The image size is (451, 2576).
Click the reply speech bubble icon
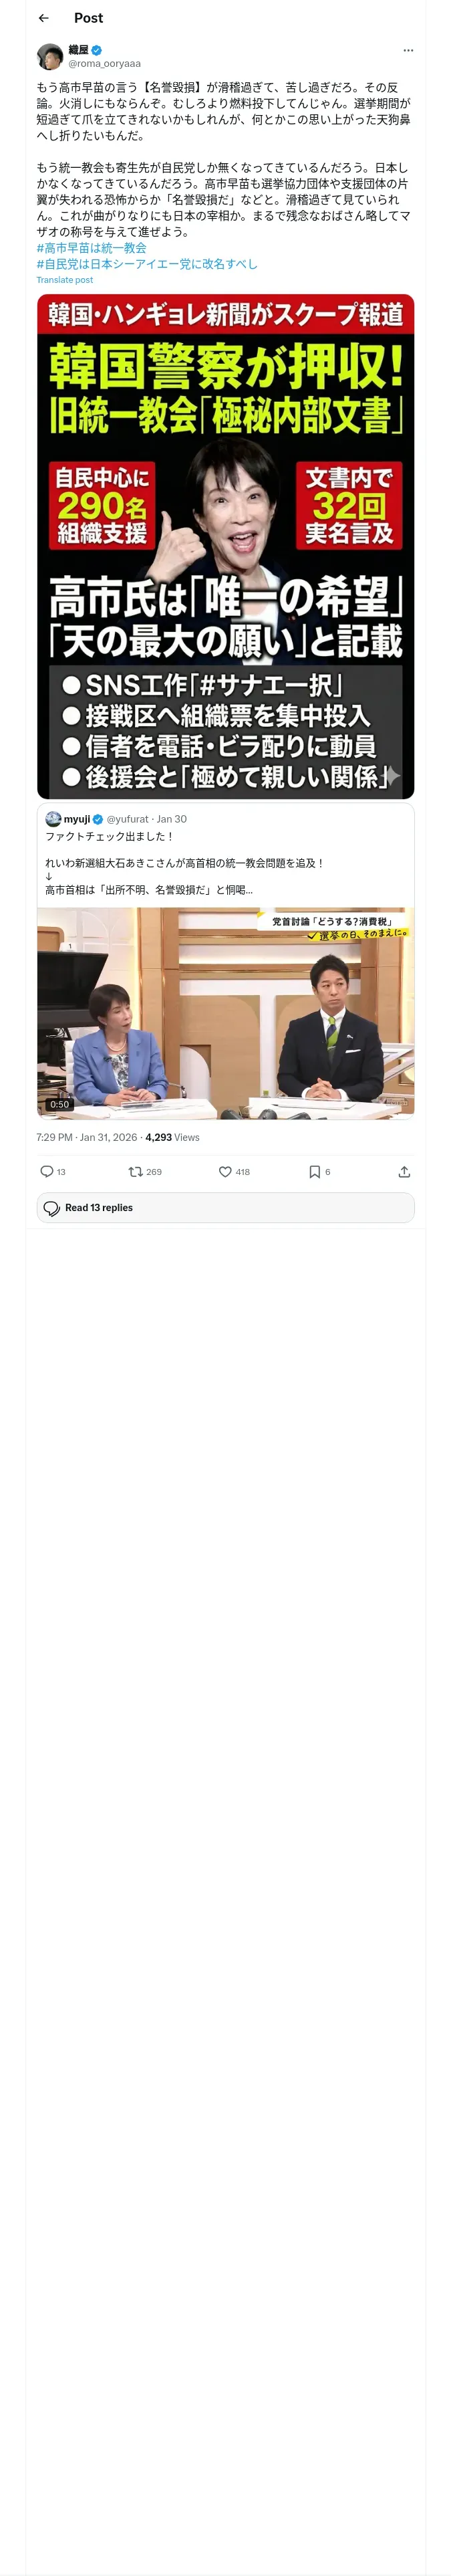click(x=46, y=1171)
